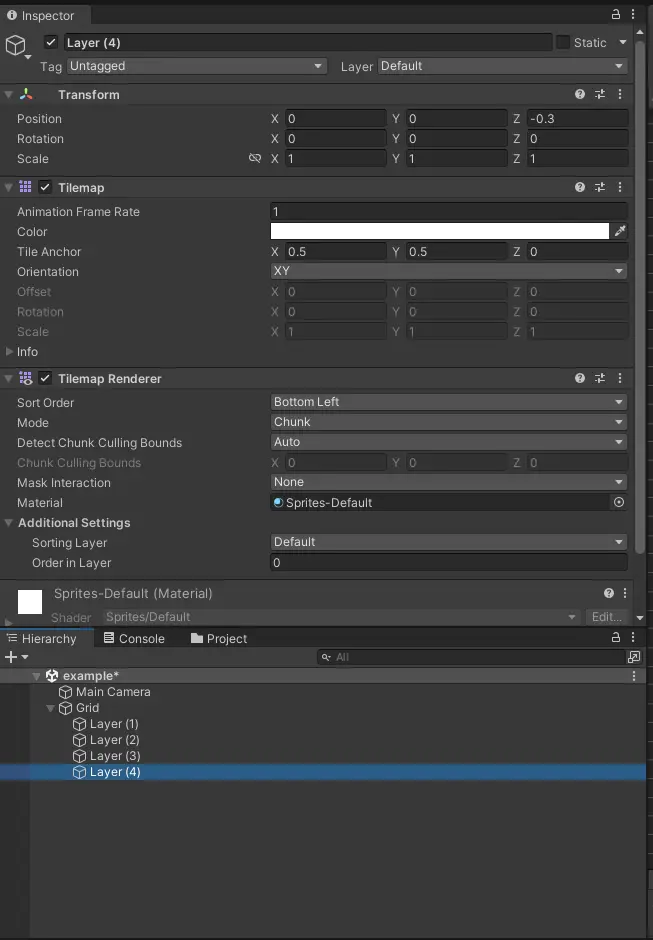Open Transform component context menu
The height and width of the screenshot is (940, 653).
tap(620, 94)
